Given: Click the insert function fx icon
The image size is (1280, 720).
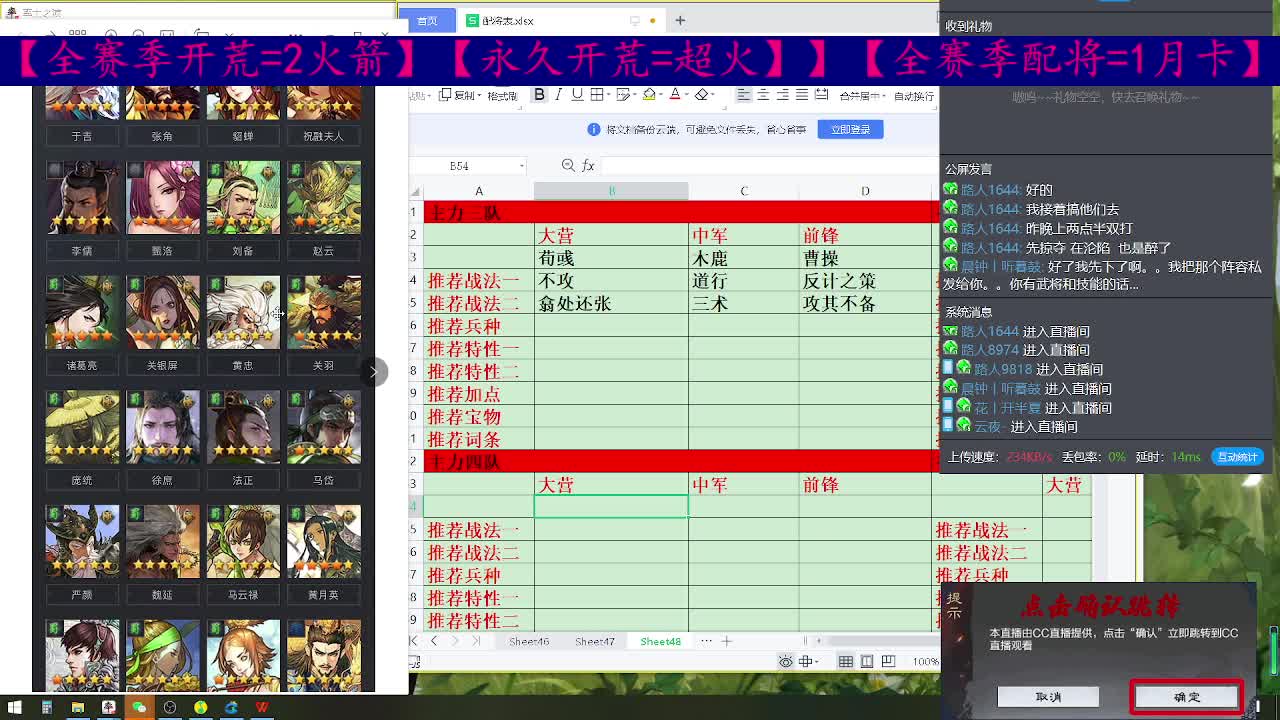Looking at the screenshot, I should [x=588, y=165].
